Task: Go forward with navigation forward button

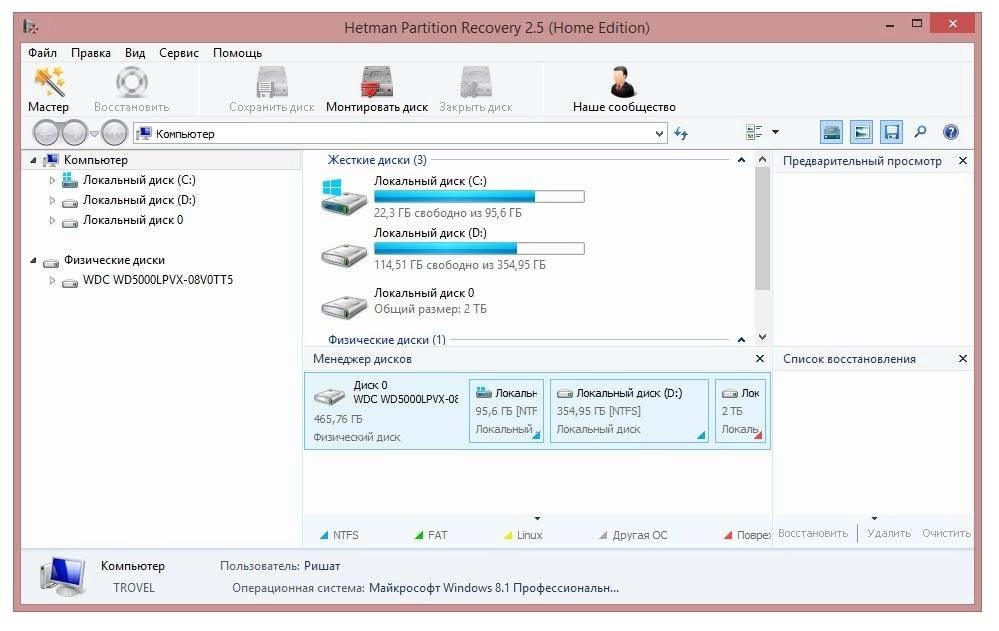Action: (75, 133)
